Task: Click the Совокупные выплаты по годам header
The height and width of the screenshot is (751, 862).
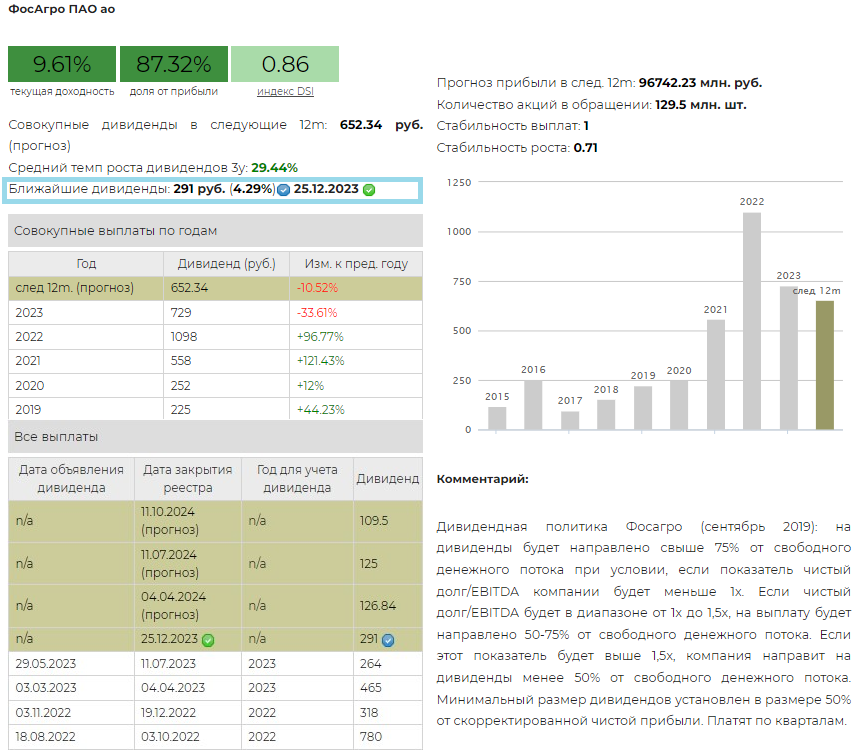Action: click(215, 231)
